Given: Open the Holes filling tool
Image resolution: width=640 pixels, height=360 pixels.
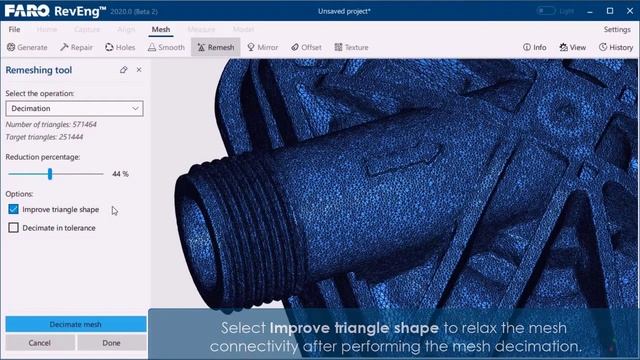Looking at the screenshot, I should 120,47.
